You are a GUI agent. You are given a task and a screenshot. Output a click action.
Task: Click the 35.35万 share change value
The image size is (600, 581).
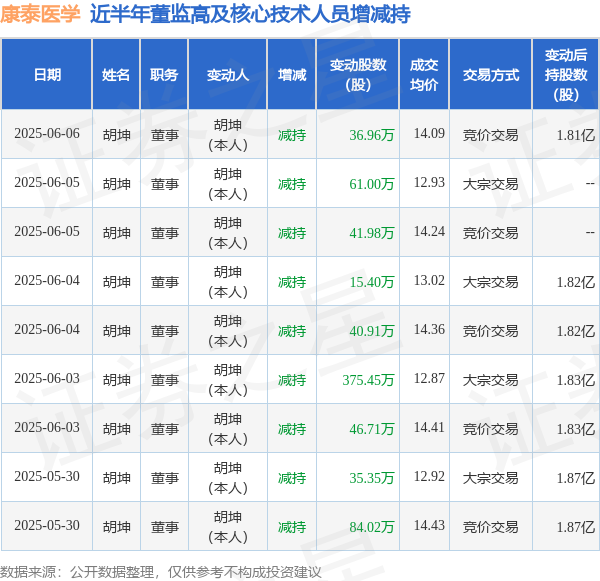point(372,478)
